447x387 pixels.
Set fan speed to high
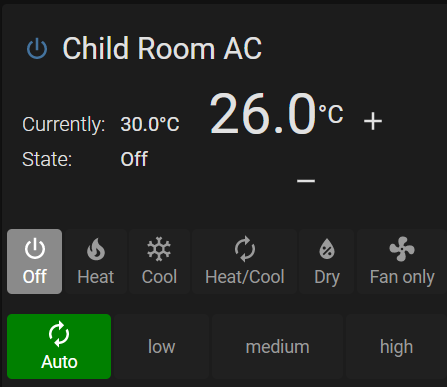coord(396,346)
